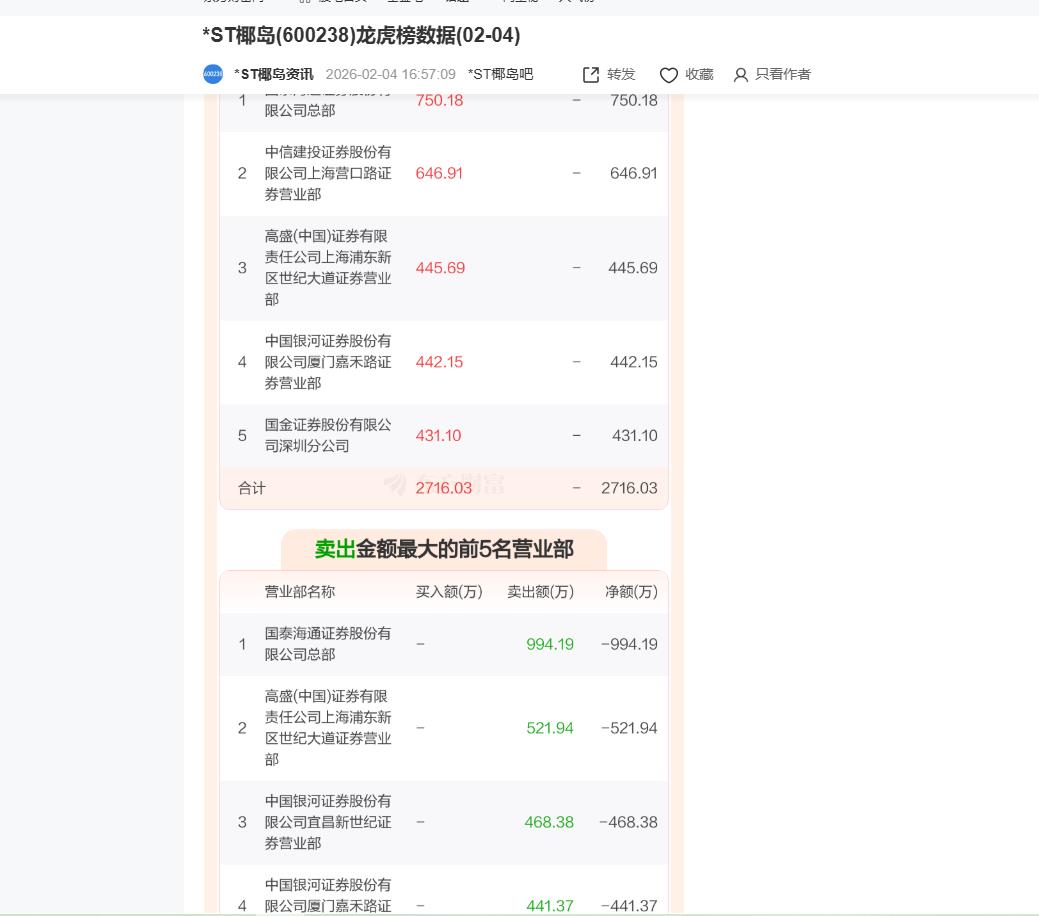Click the 转发 share button label

coord(621,74)
